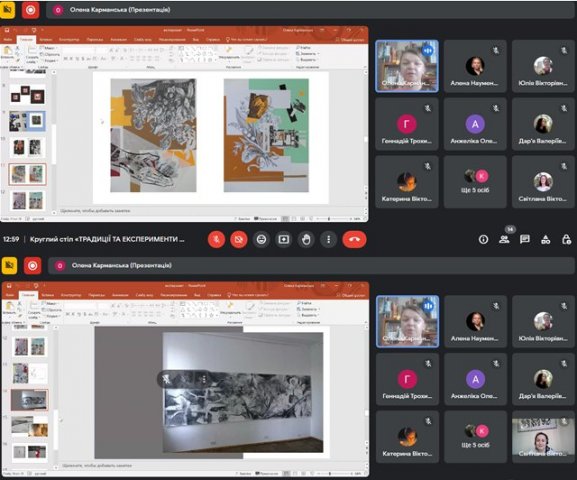Screen dimensions: 577x480
Task: Click the blue audio indicator on the presenter tile beside the mural view
Action: (428, 306)
